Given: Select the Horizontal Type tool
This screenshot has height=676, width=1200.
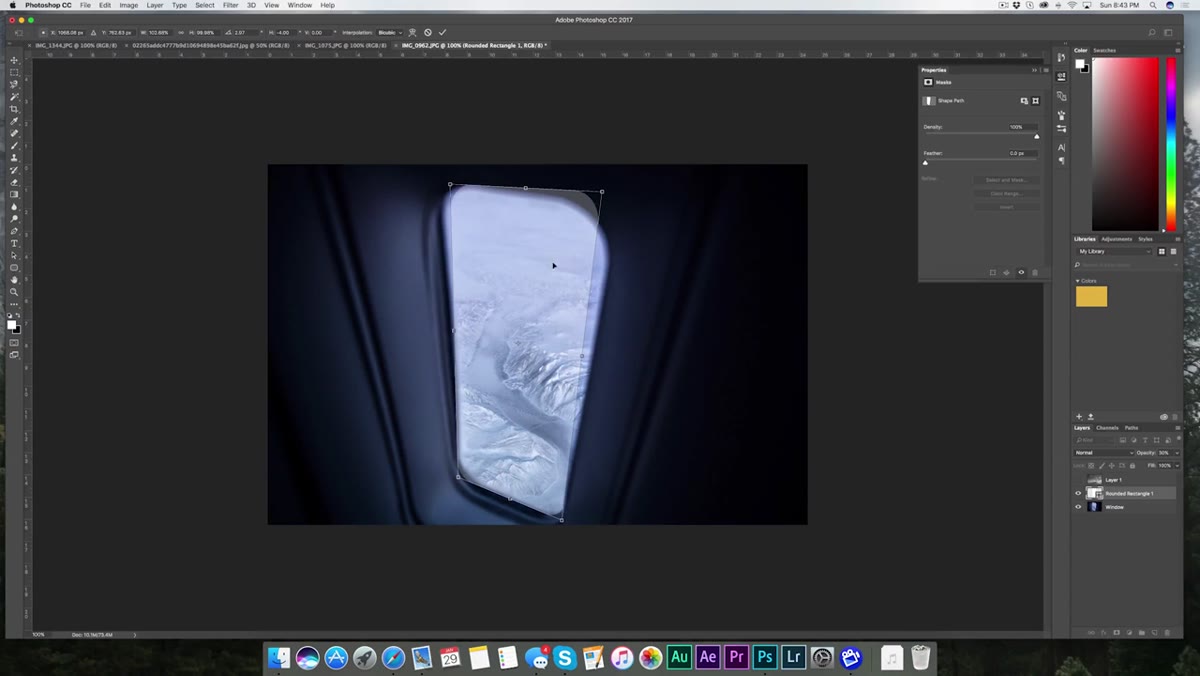Looking at the screenshot, I should [14, 243].
